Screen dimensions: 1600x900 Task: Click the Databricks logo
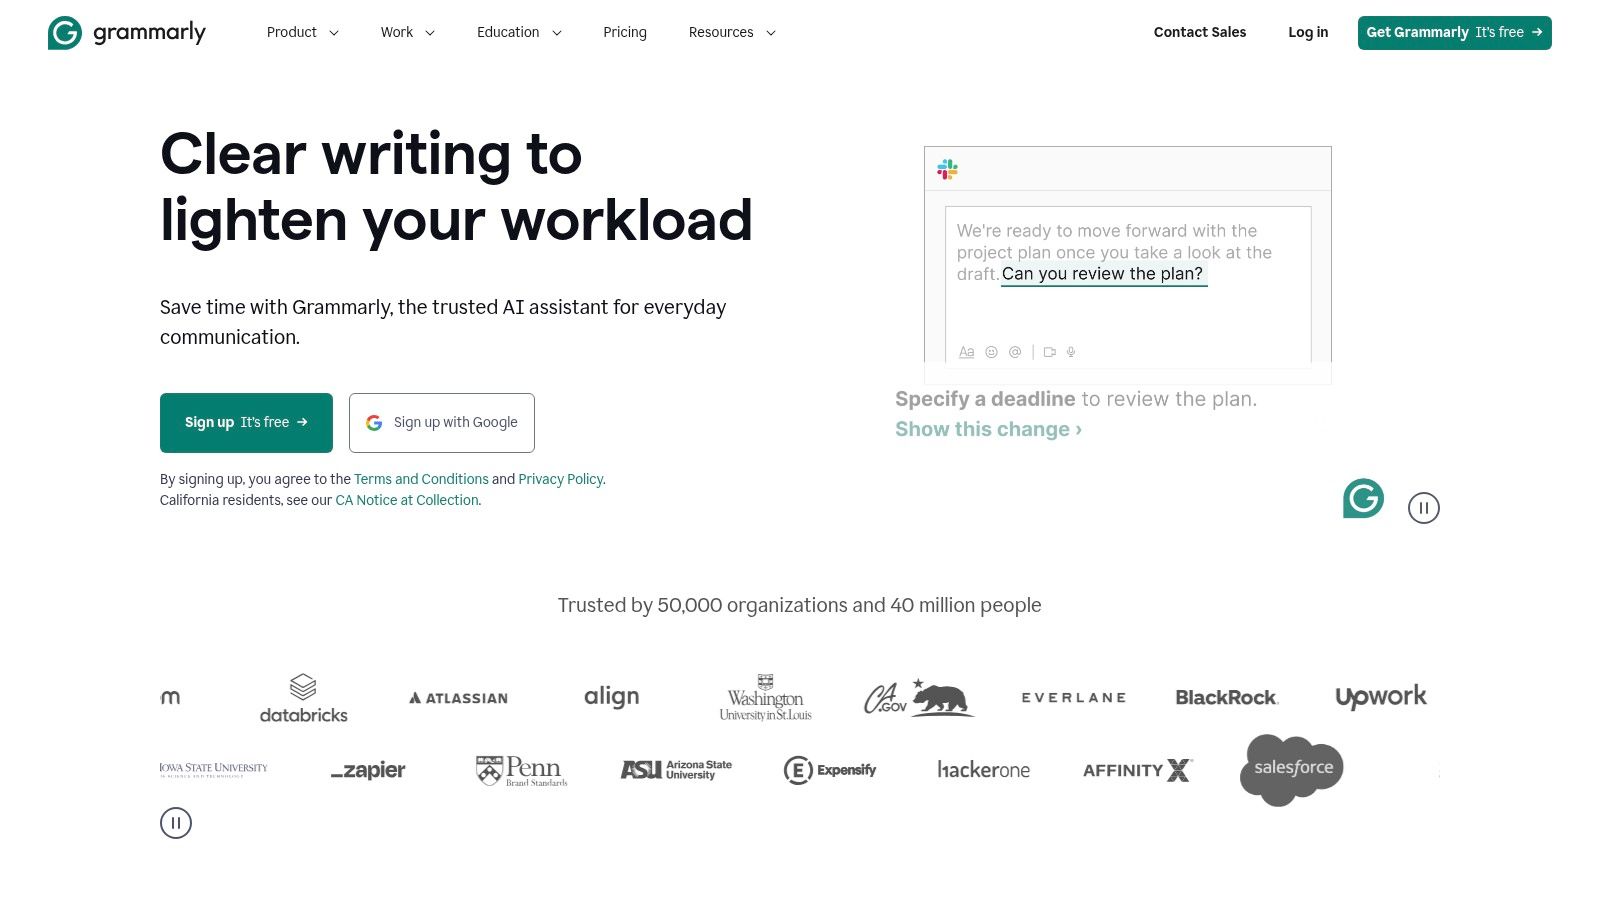303,698
